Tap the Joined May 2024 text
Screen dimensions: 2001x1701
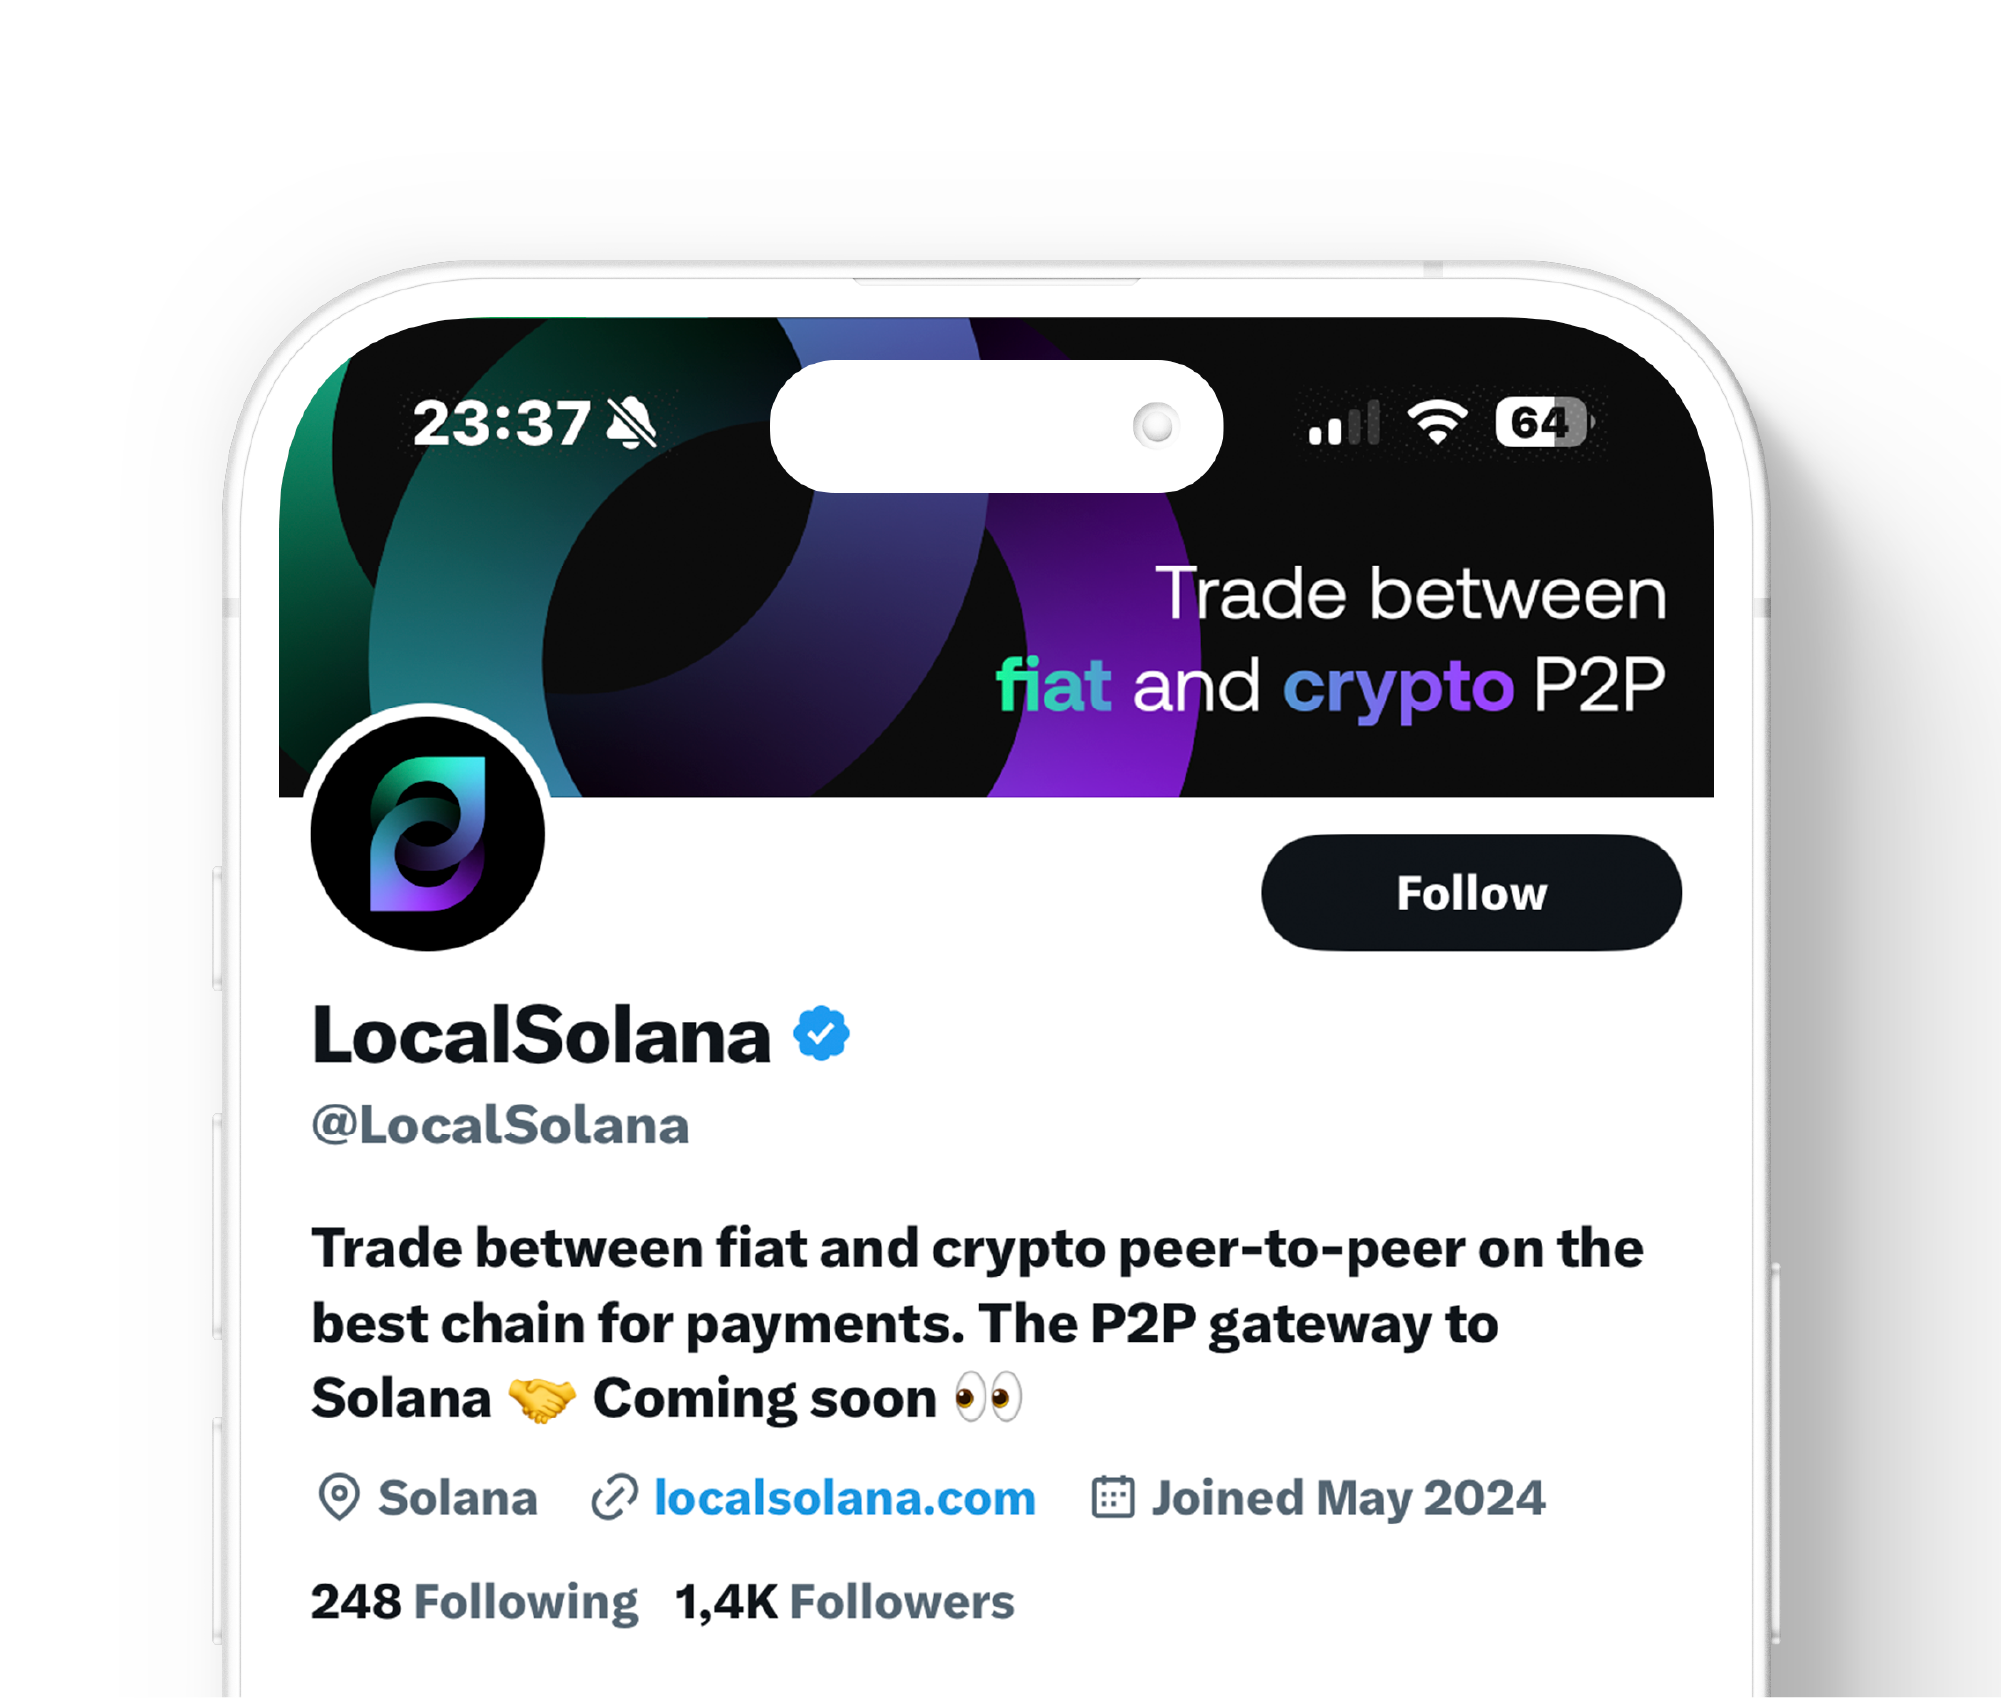pos(1348,1498)
